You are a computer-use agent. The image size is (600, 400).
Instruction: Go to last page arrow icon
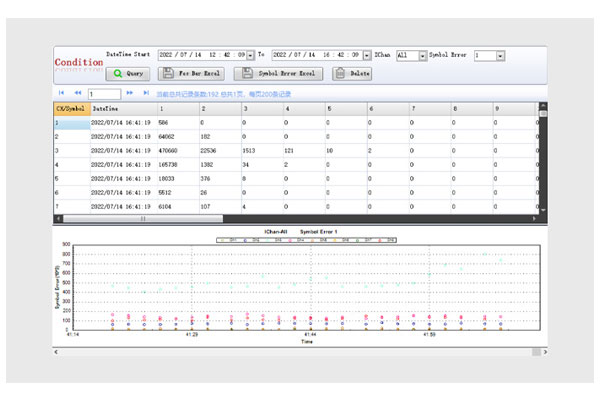tap(146, 93)
